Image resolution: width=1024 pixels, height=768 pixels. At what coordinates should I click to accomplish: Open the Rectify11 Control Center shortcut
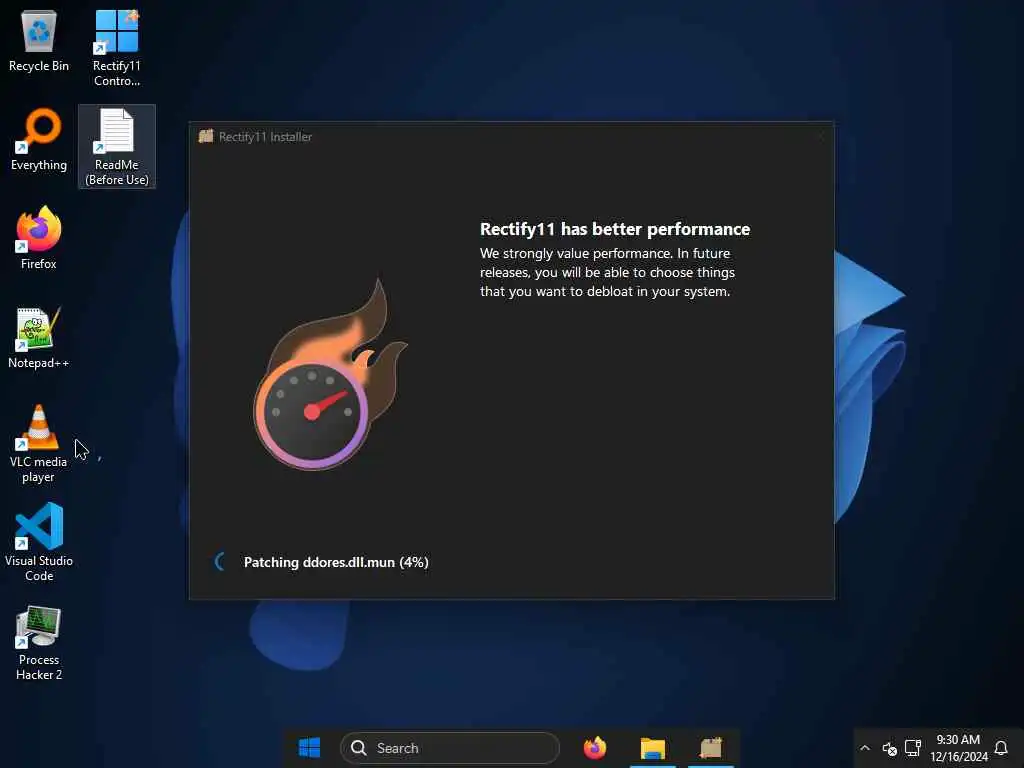point(116,49)
